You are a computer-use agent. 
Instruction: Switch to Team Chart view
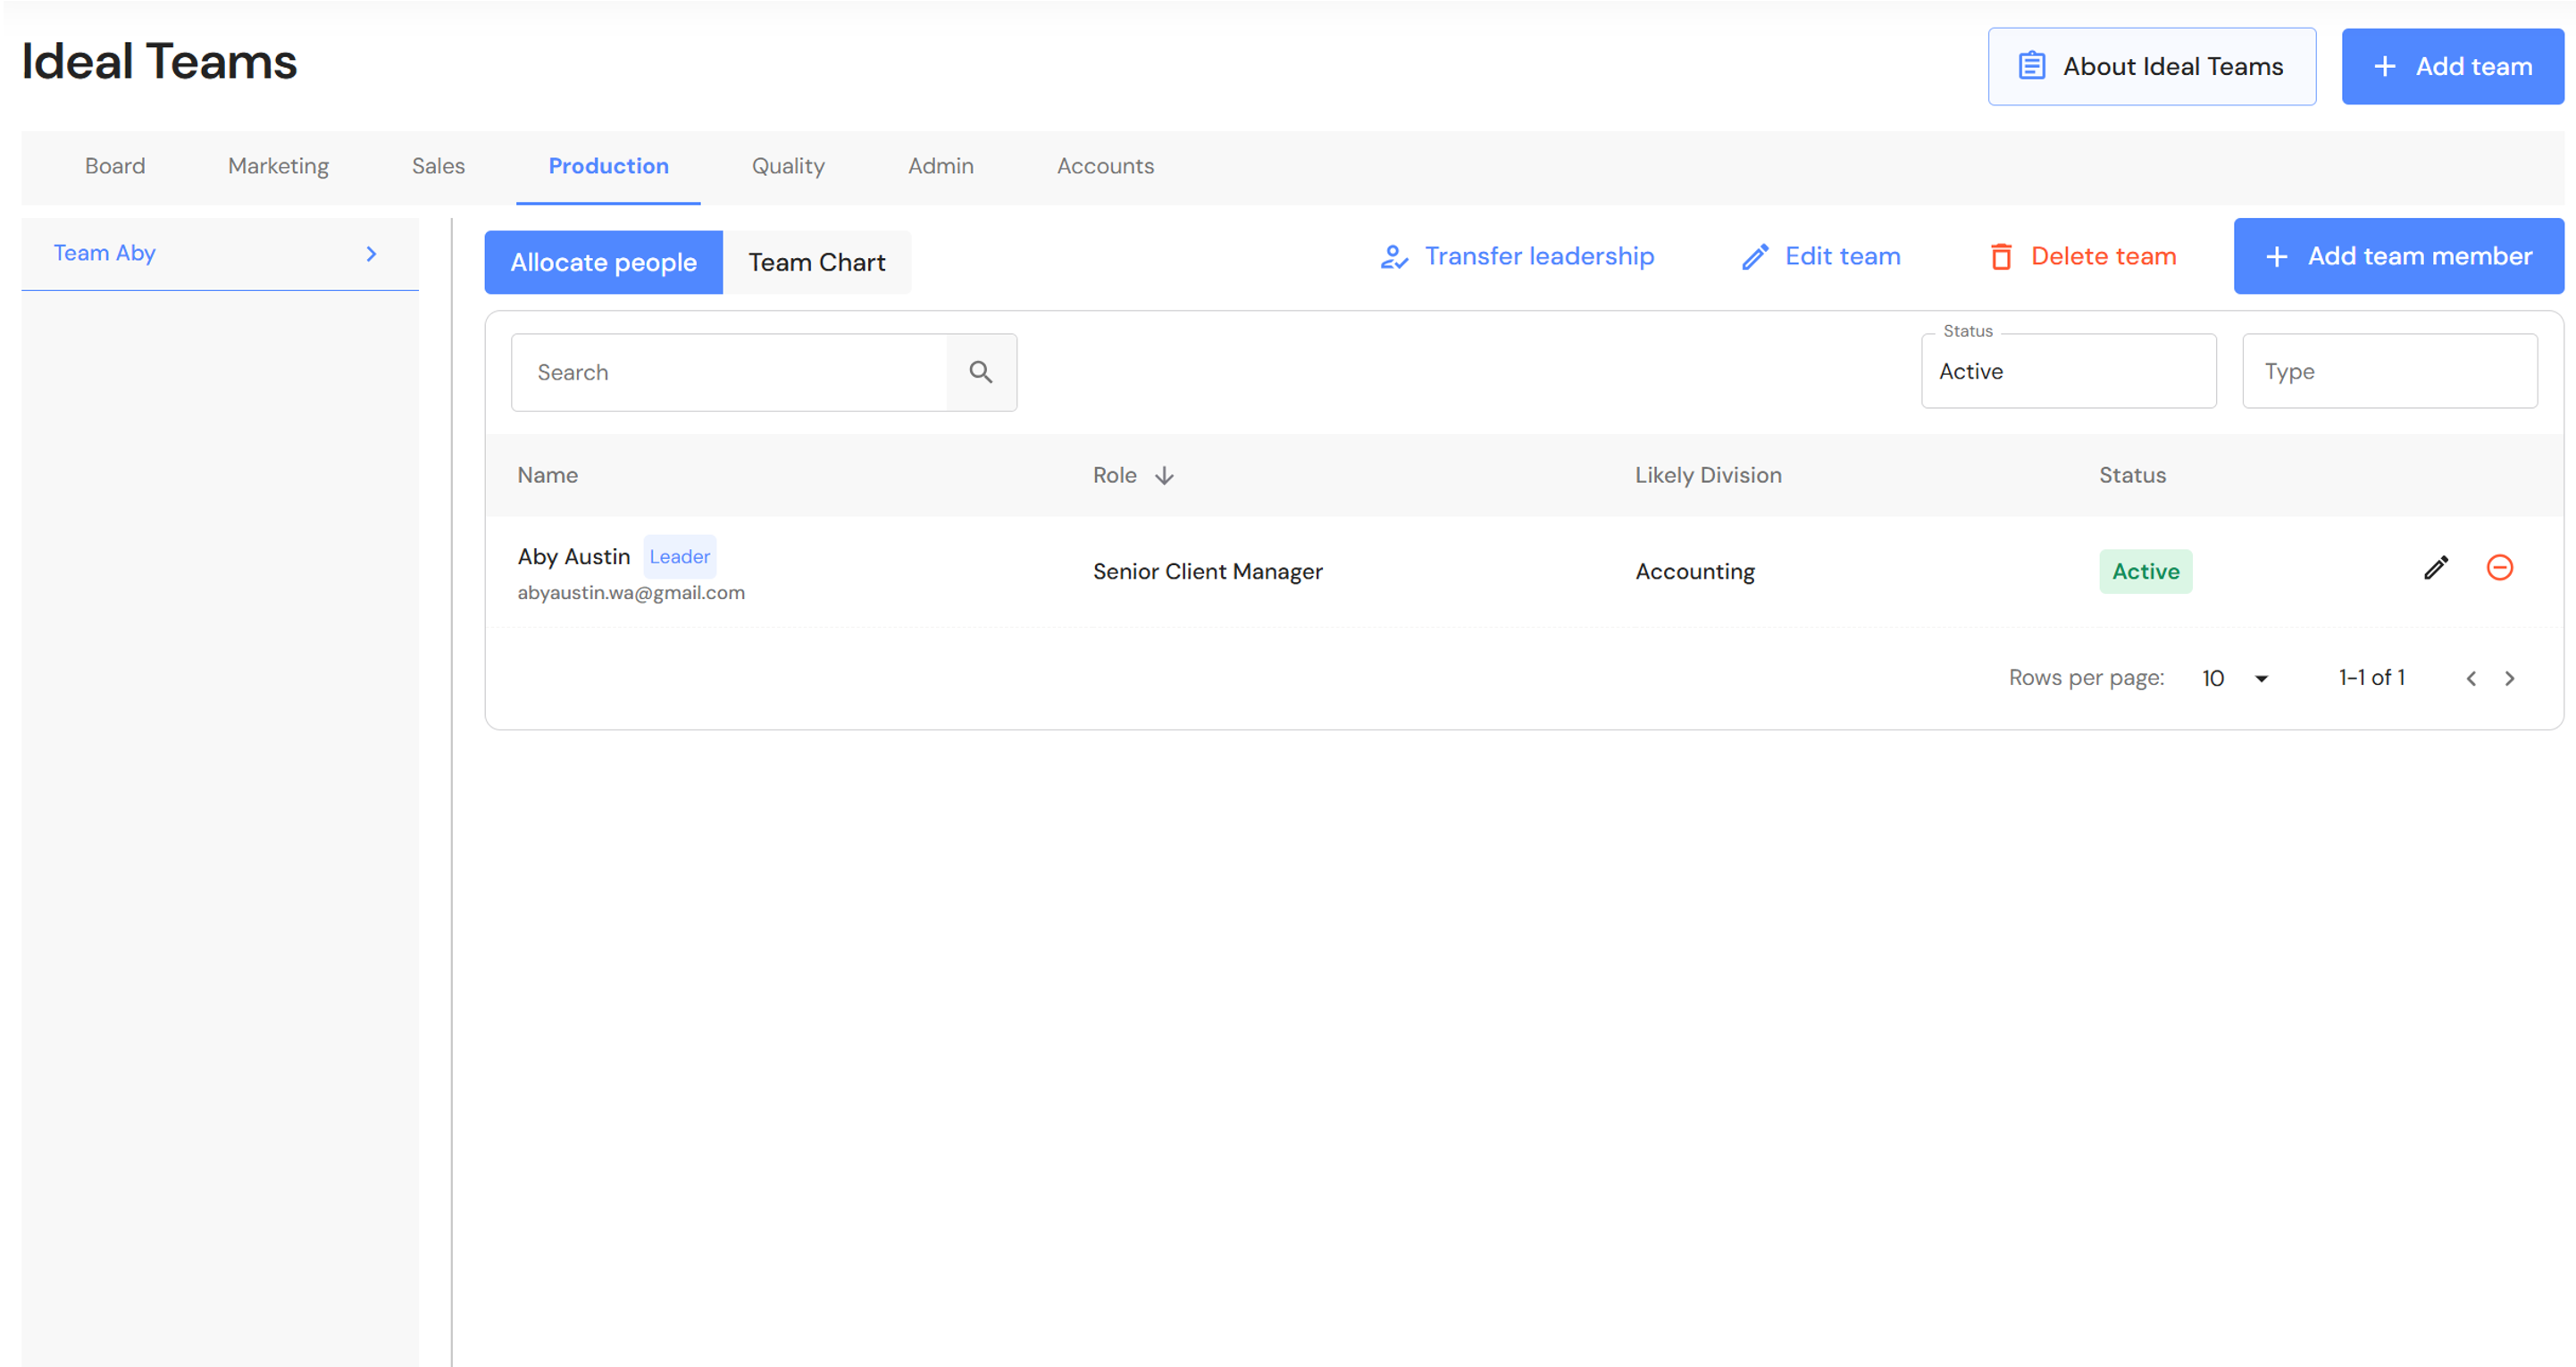pos(816,263)
